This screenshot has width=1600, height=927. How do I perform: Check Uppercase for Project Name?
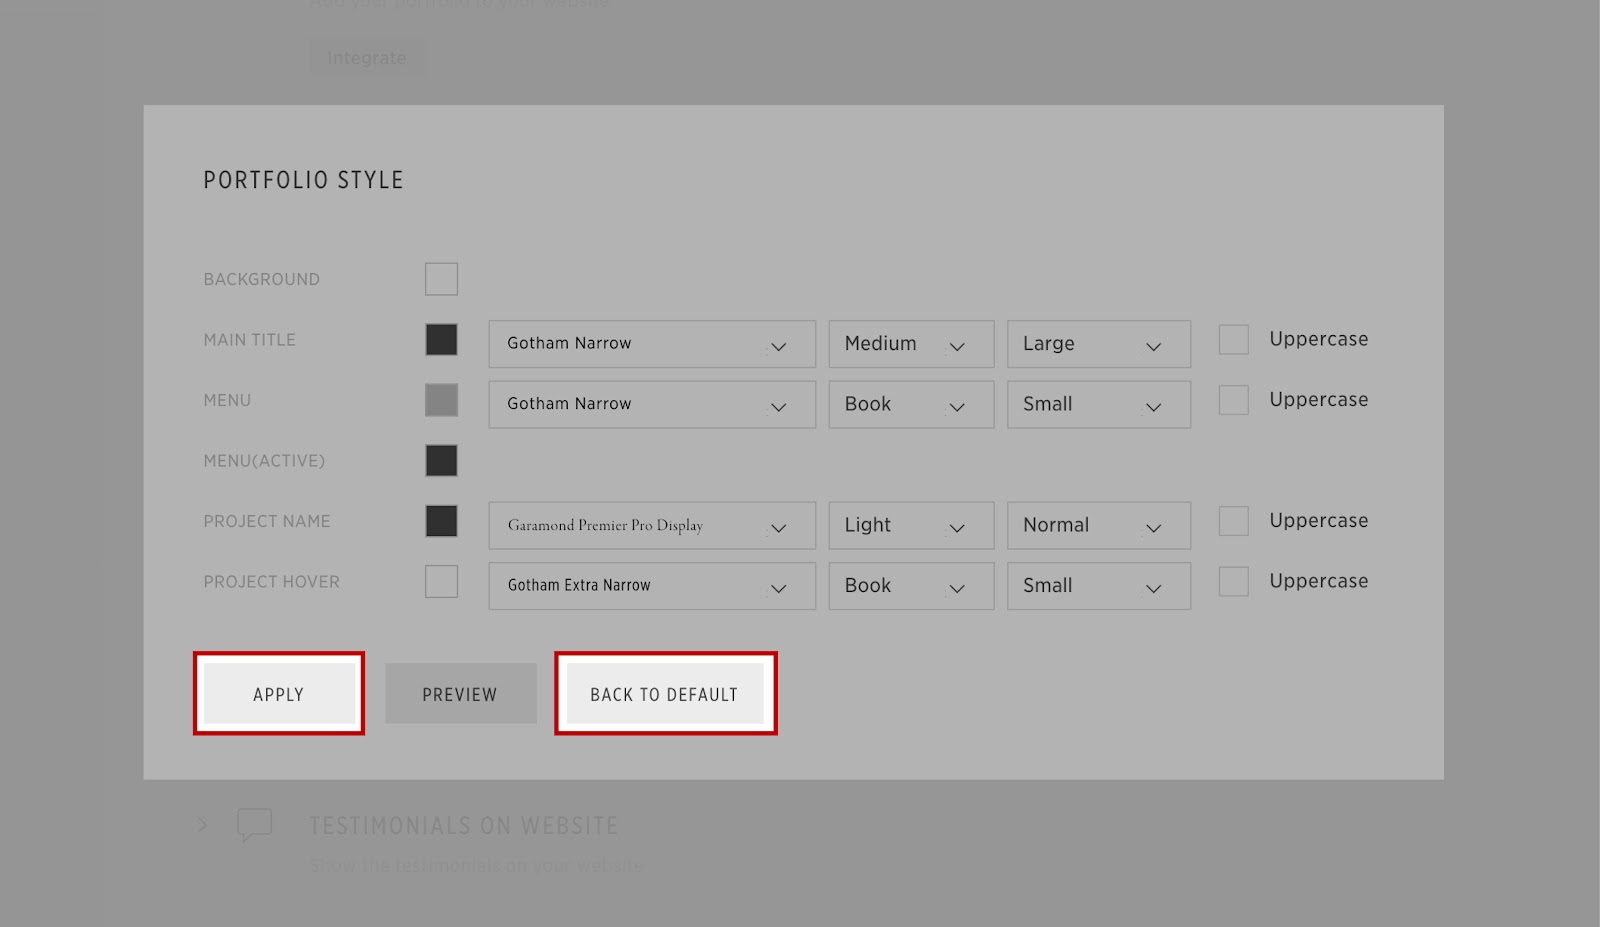(1234, 521)
